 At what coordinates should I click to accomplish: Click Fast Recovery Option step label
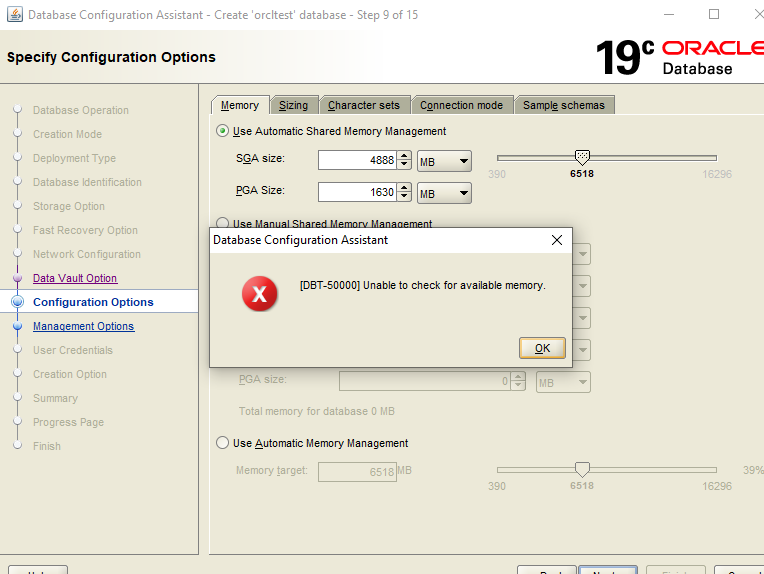click(x=85, y=230)
